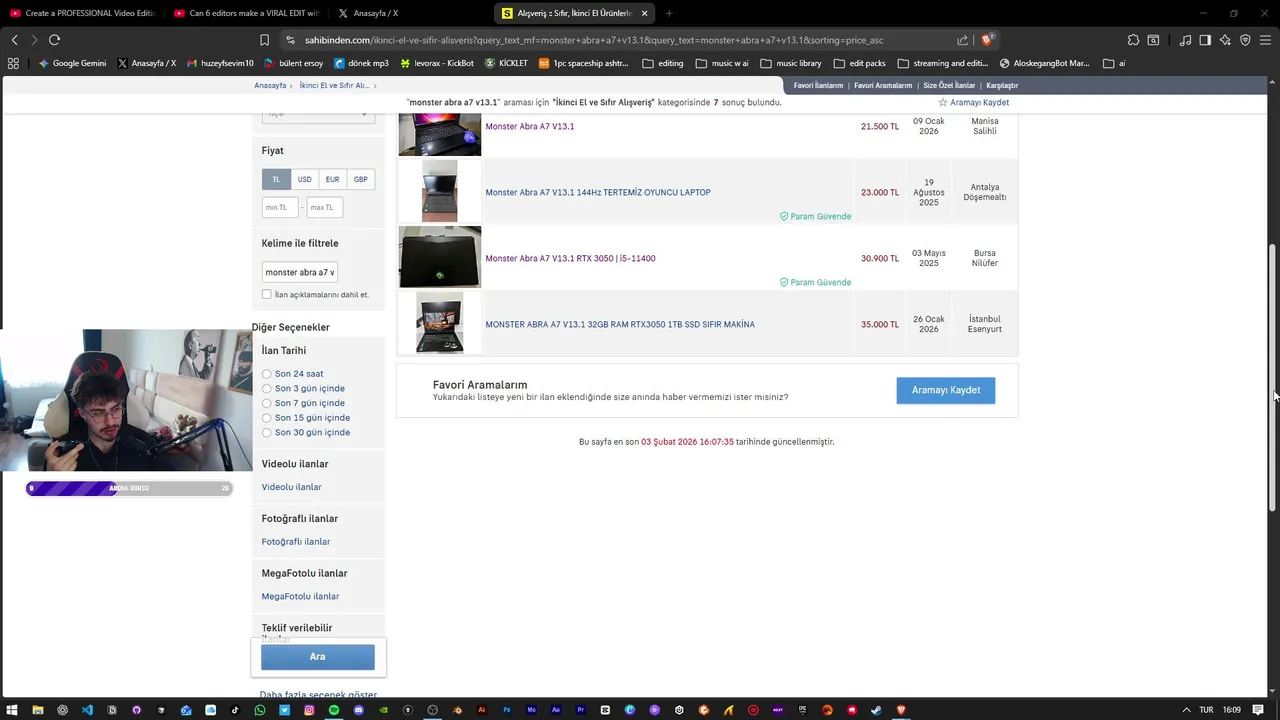Open Size Özel İlanlar in the top menu
The image size is (1280, 720).
point(949,86)
